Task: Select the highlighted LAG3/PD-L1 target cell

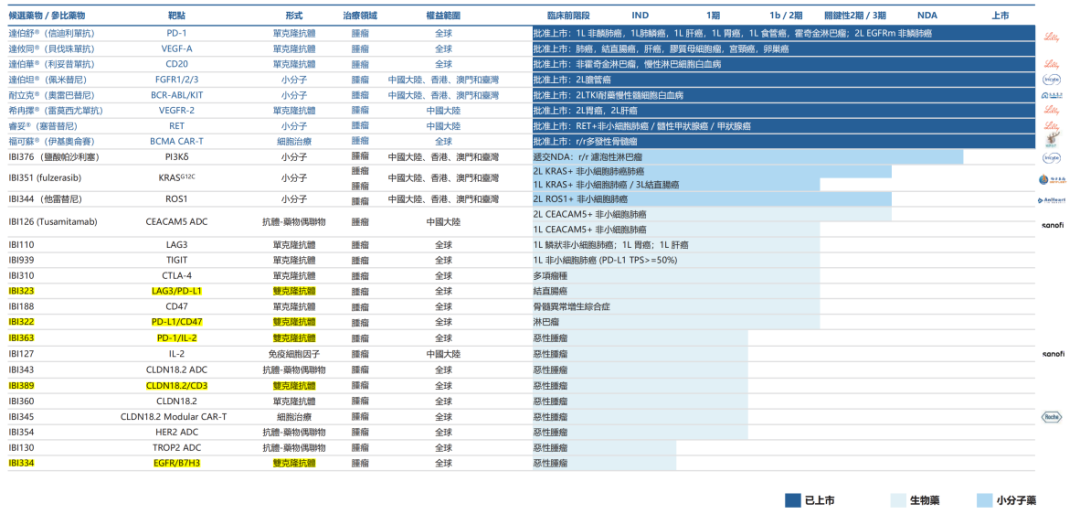Action: 176,291
